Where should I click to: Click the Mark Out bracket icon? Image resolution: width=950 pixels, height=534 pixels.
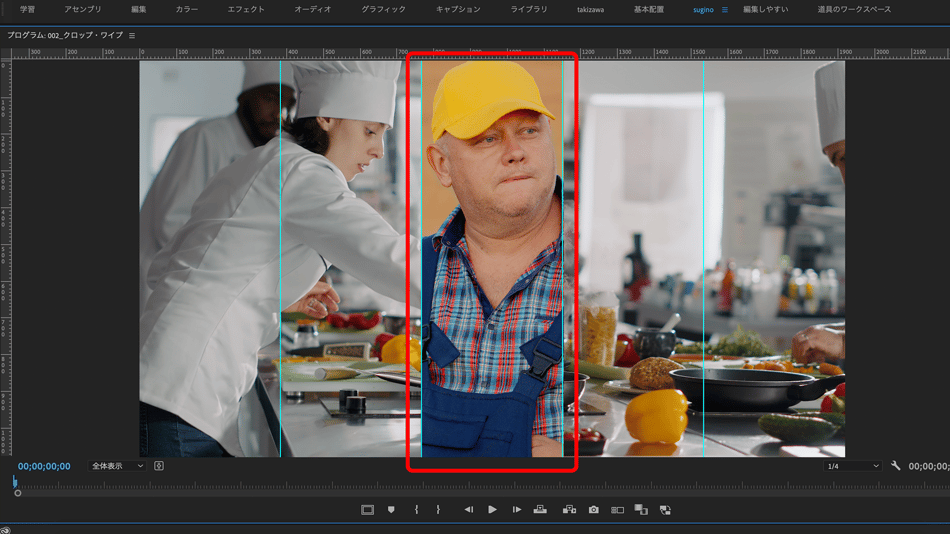click(x=438, y=510)
